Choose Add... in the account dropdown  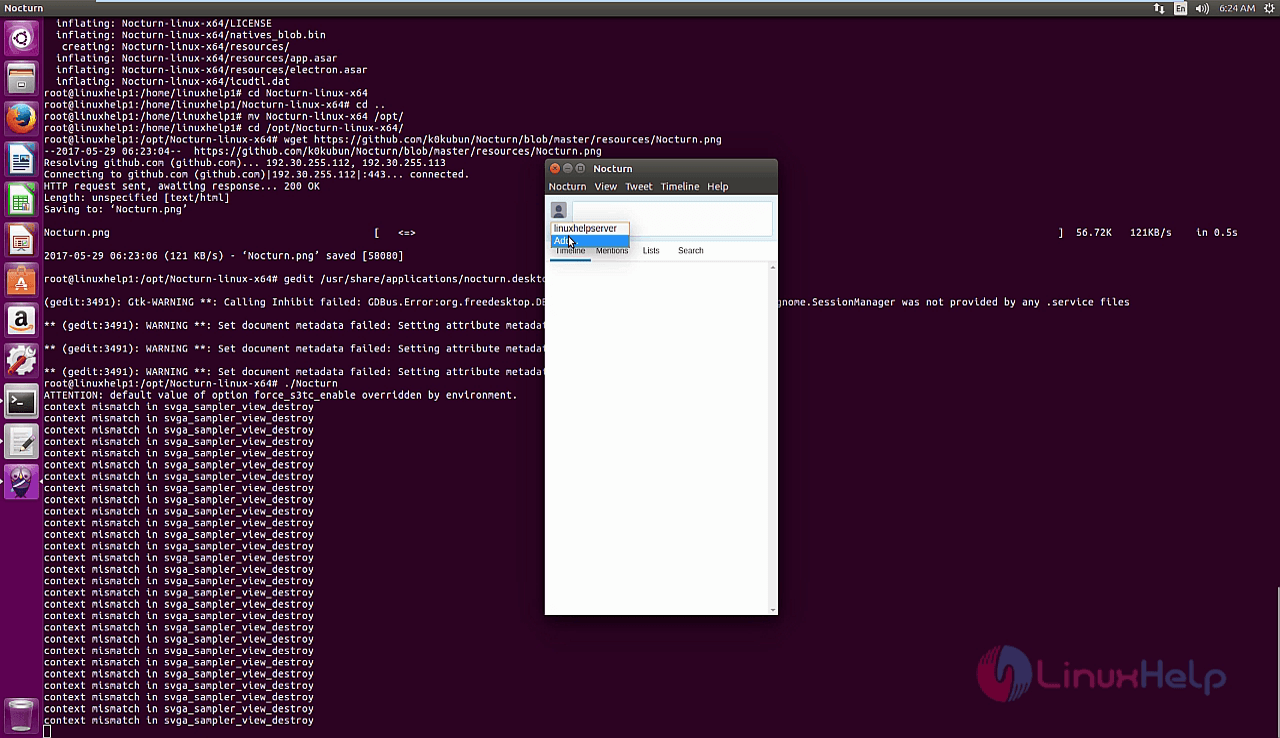pyautogui.click(x=590, y=241)
